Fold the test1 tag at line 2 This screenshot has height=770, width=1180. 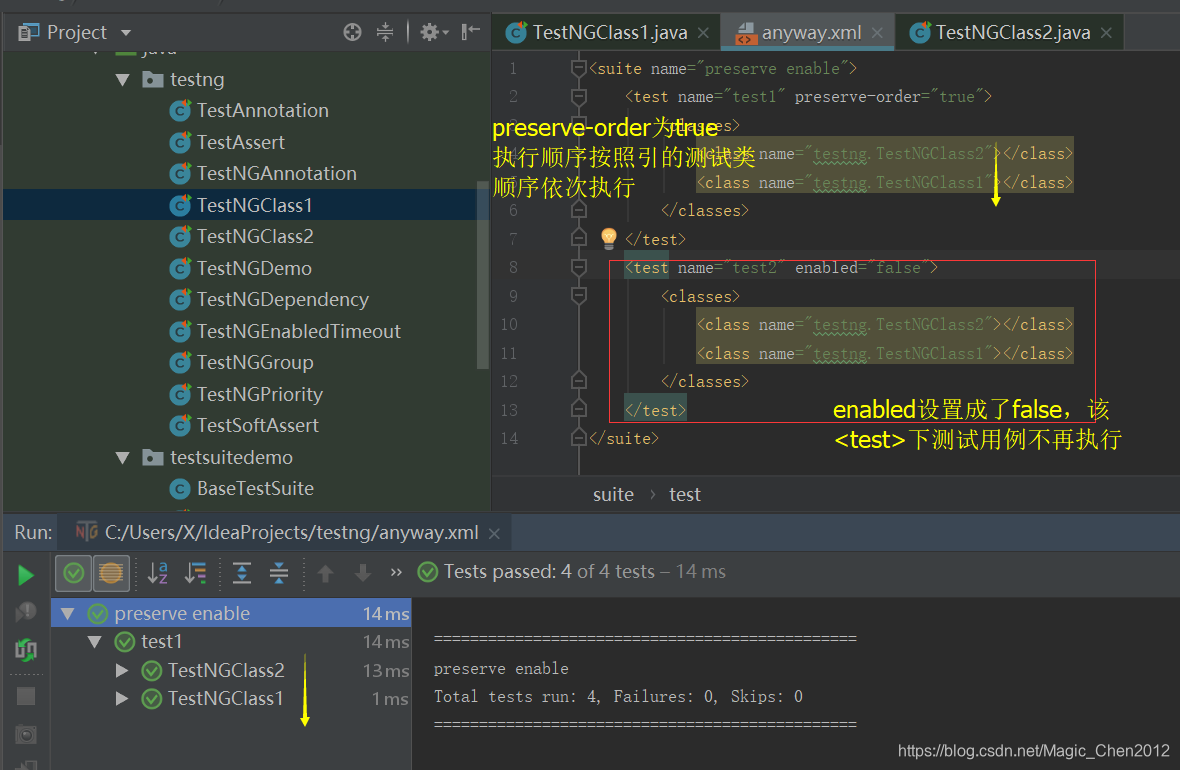pos(578,97)
